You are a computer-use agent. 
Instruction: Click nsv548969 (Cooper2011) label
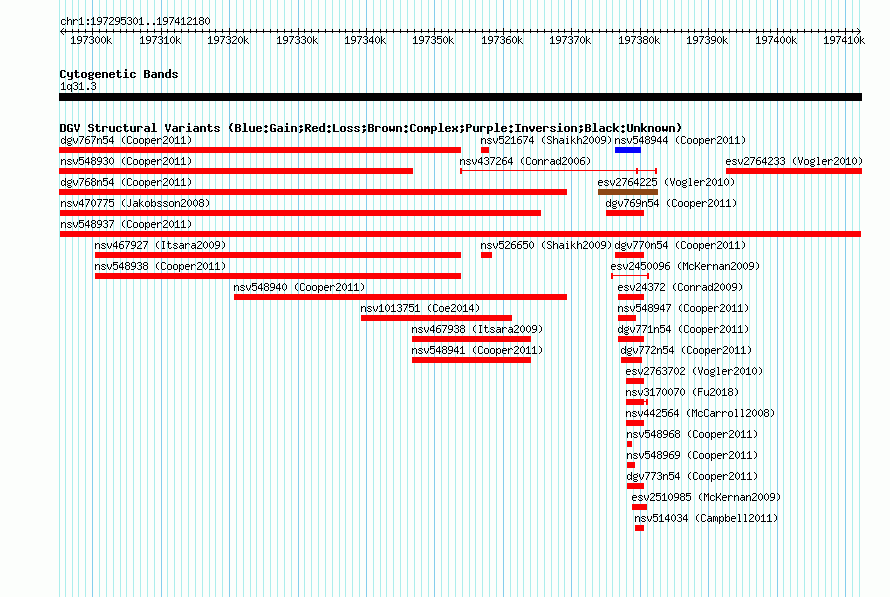pyautogui.click(x=692, y=455)
